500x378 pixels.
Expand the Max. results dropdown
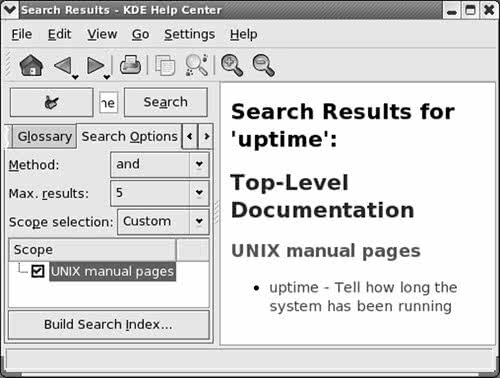pyautogui.click(x=160, y=193)
